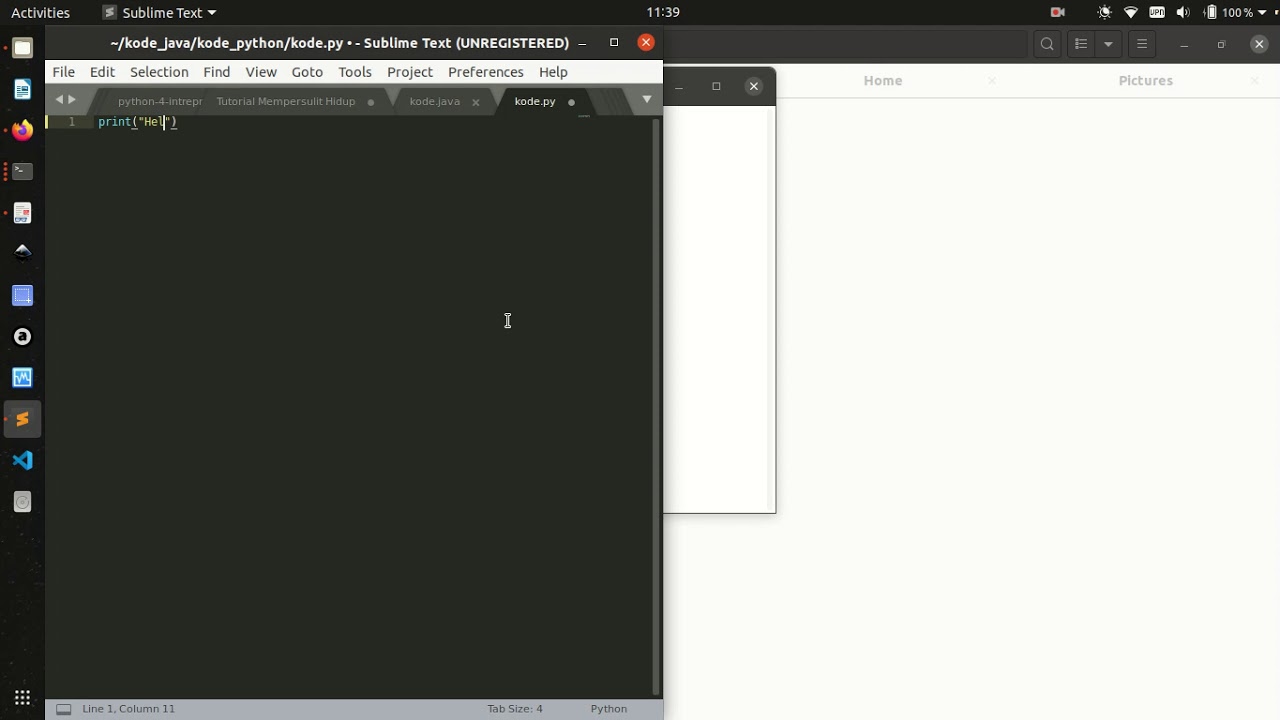Click the search icon in Files window
This screenshot has width=1280, height=720.
[1046, 44]
